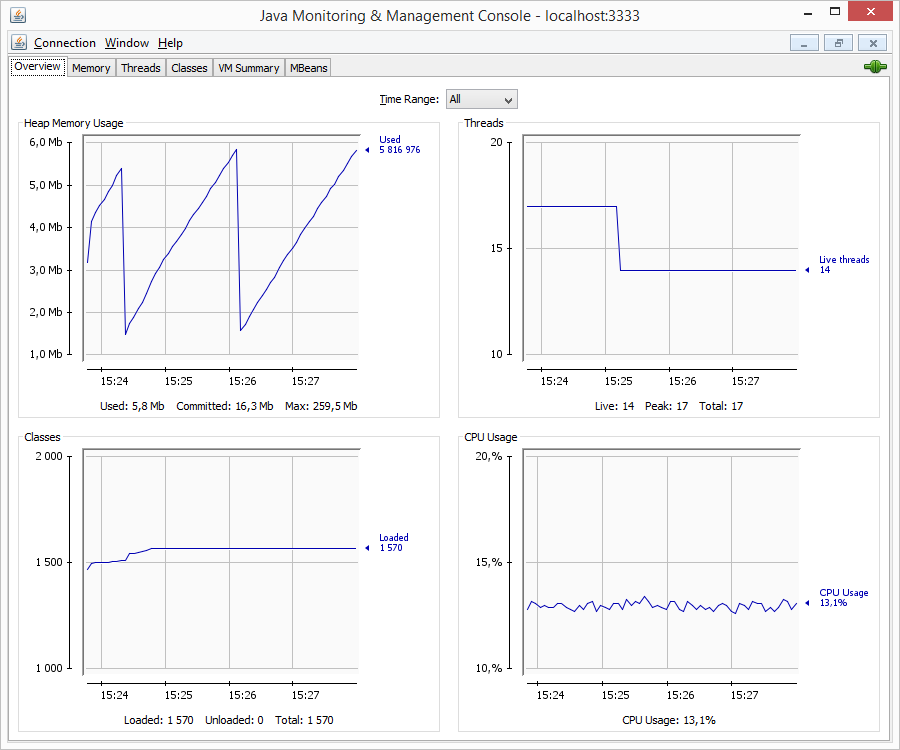Open the Window menu

(127, 43)
